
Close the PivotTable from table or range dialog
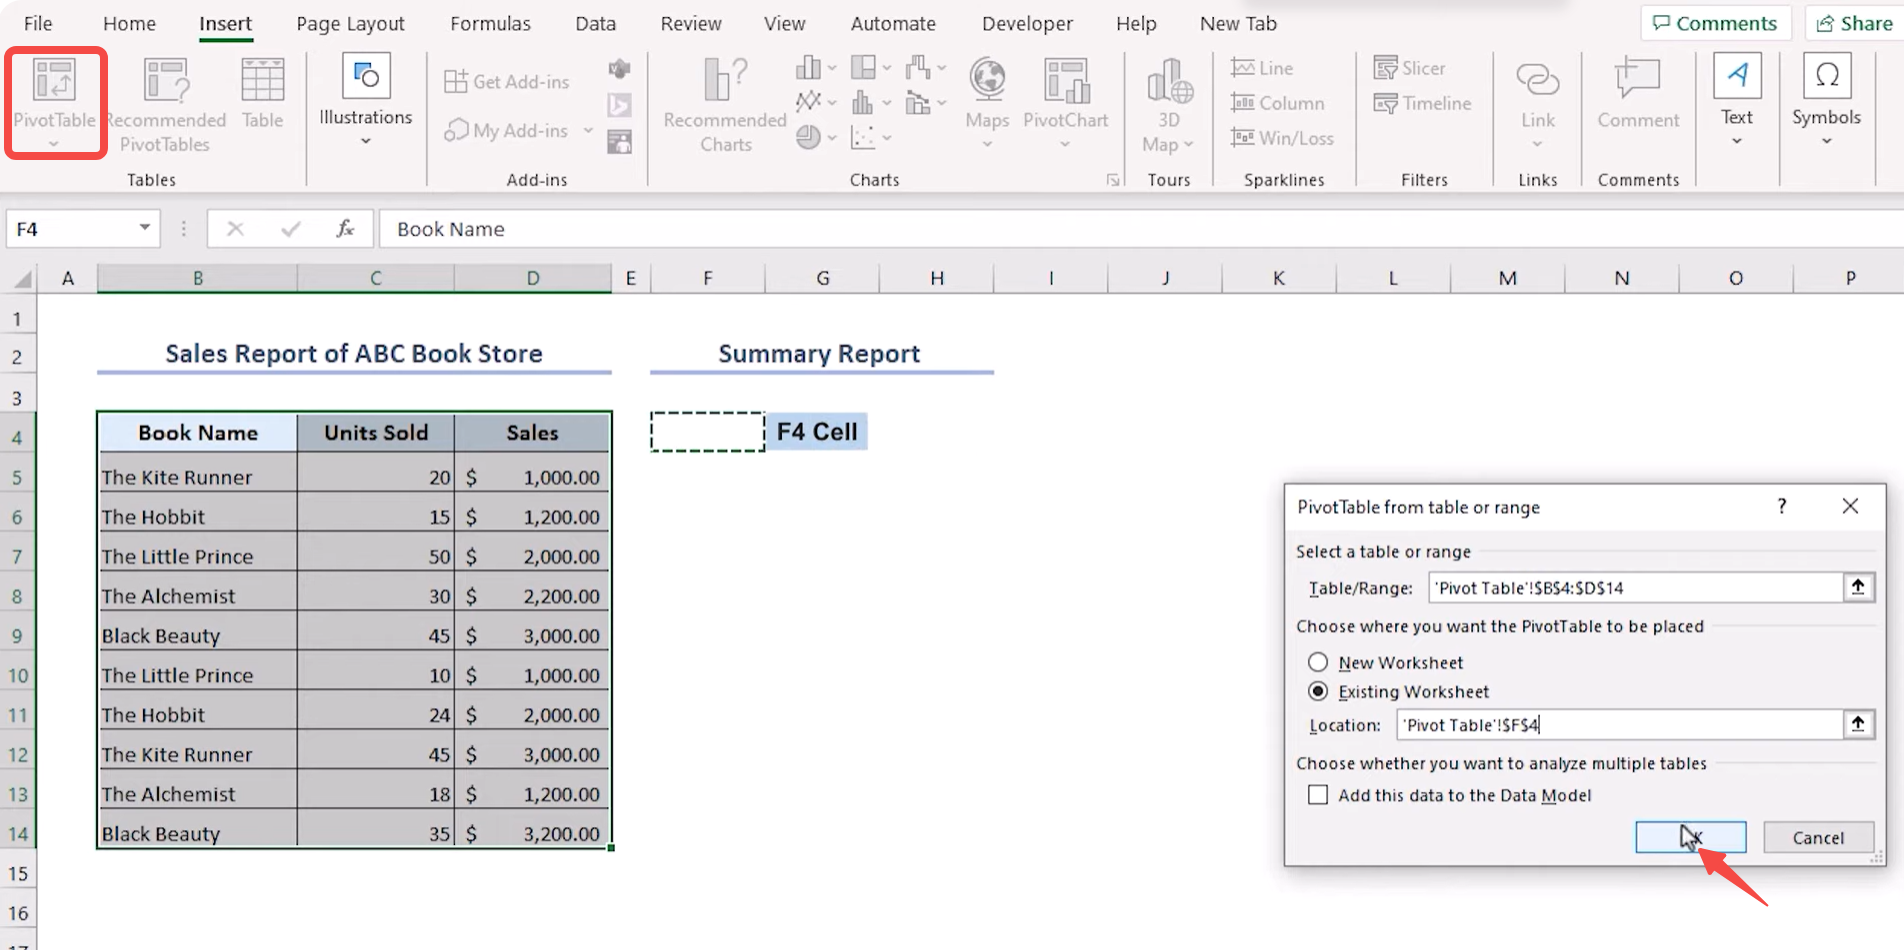tap(1851, 506)
